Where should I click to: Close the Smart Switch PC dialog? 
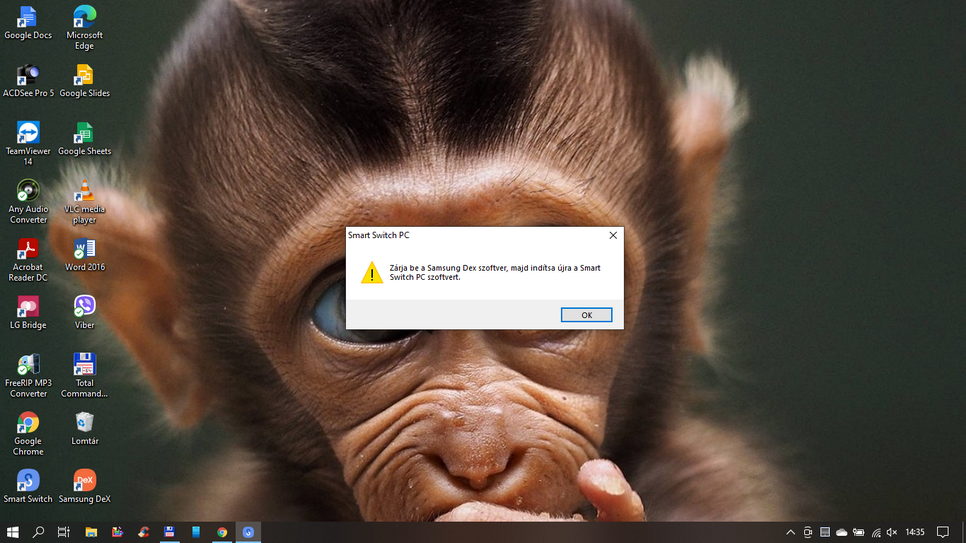pos(612,235)
